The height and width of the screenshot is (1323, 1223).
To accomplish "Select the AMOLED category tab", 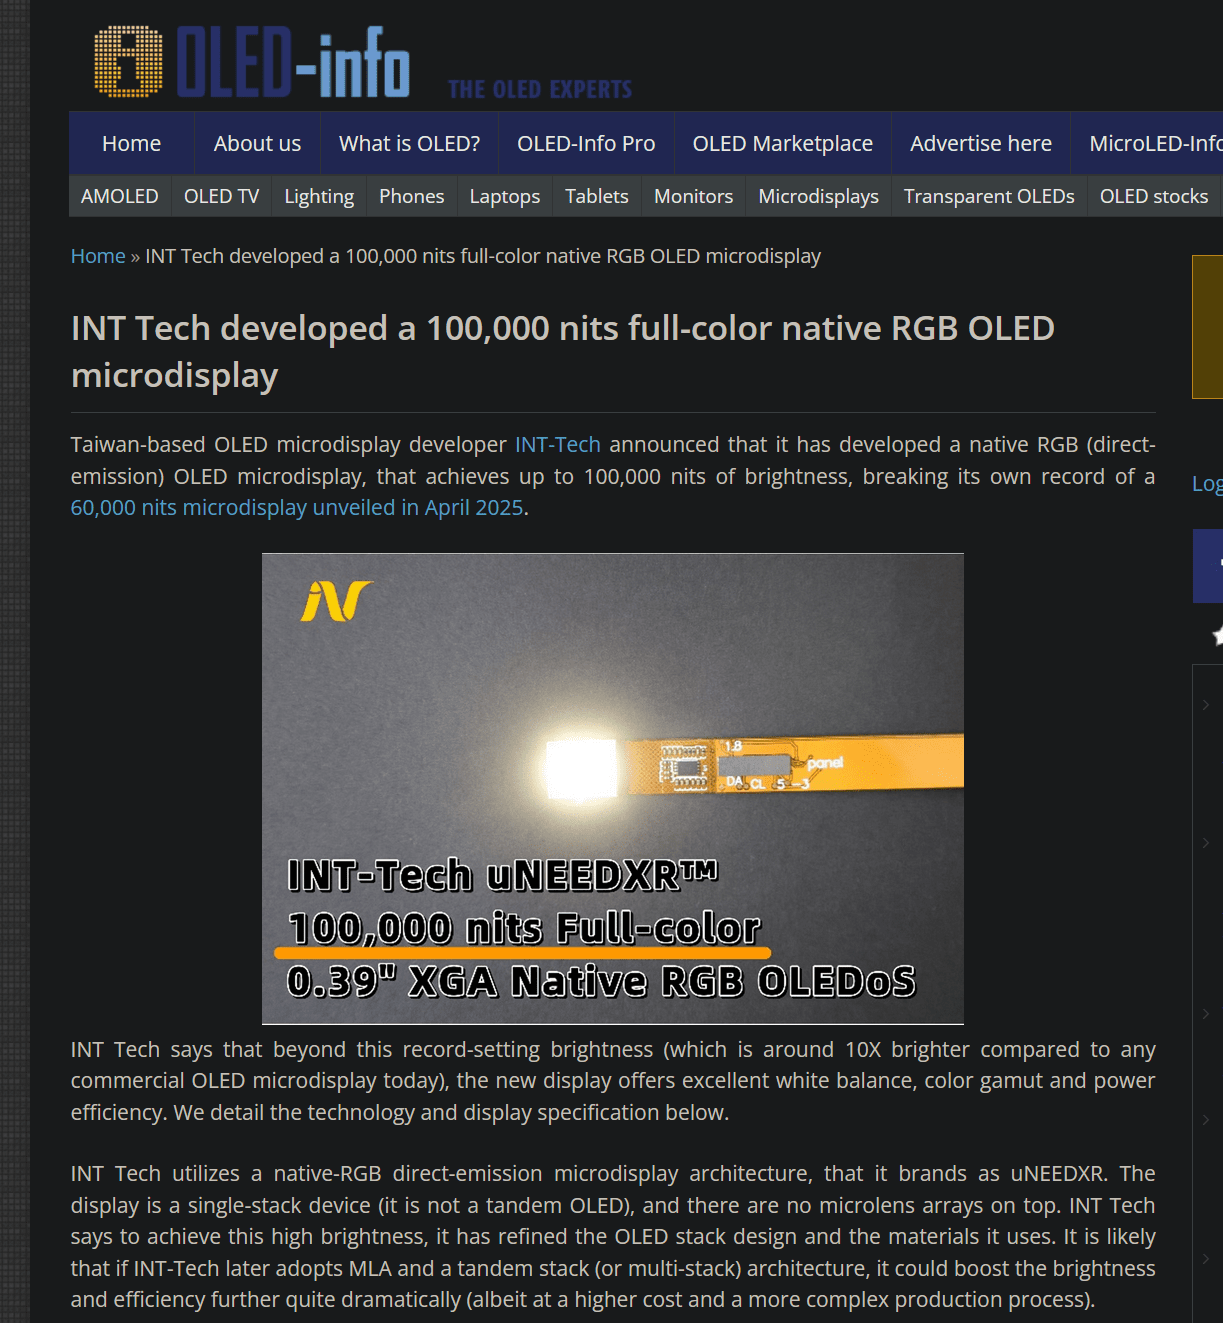I will point(119,196).
